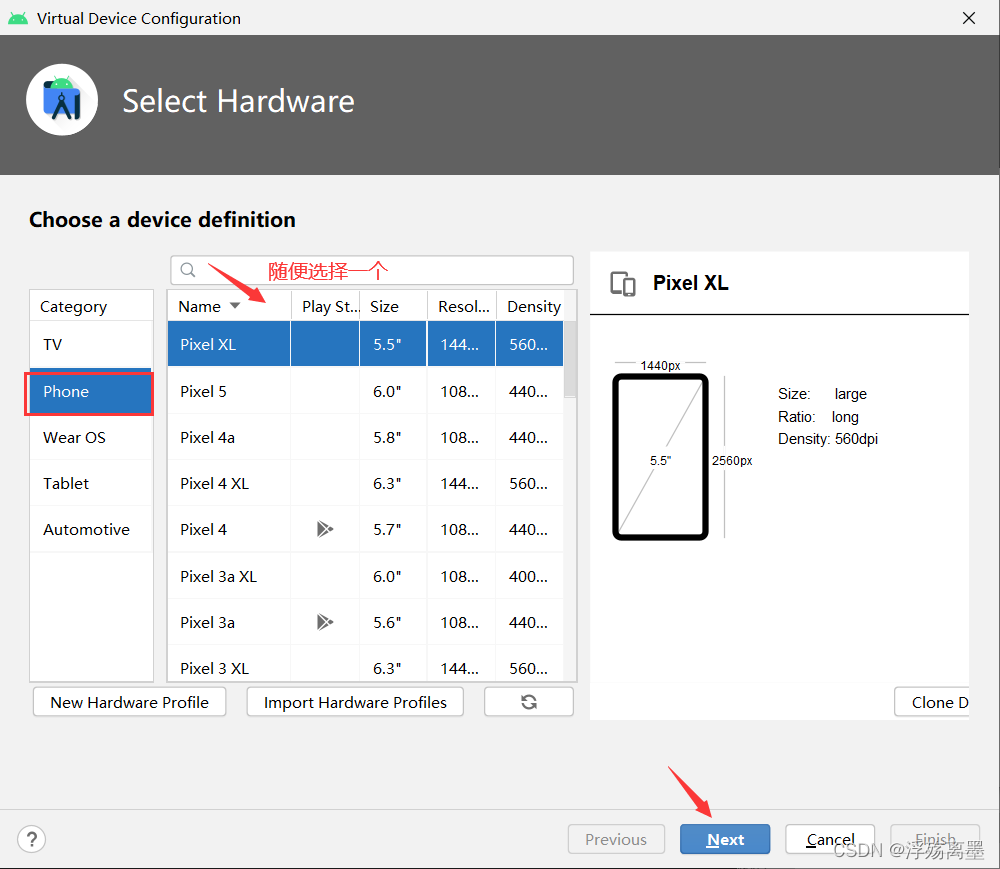Click the Category list header
The height and width of the screenshot is (869, 1000).
pyautogui.click(x=91, y=306)
